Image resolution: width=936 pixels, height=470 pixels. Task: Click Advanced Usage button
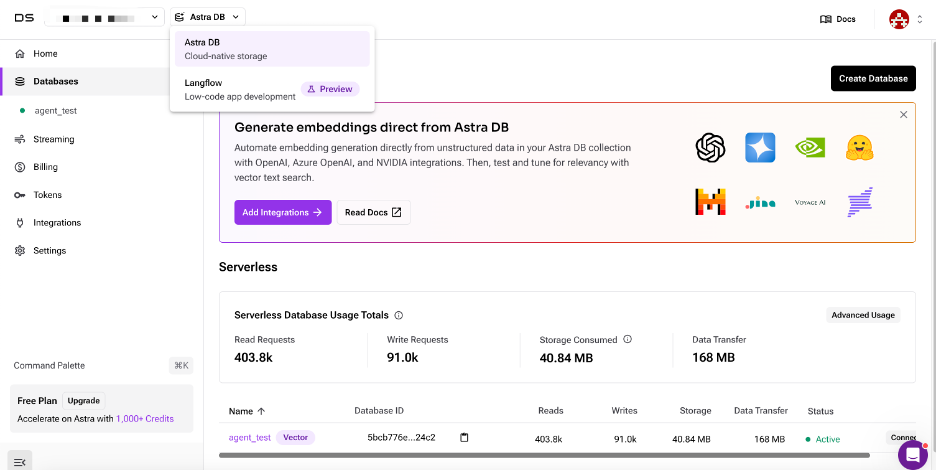[863, 315]
